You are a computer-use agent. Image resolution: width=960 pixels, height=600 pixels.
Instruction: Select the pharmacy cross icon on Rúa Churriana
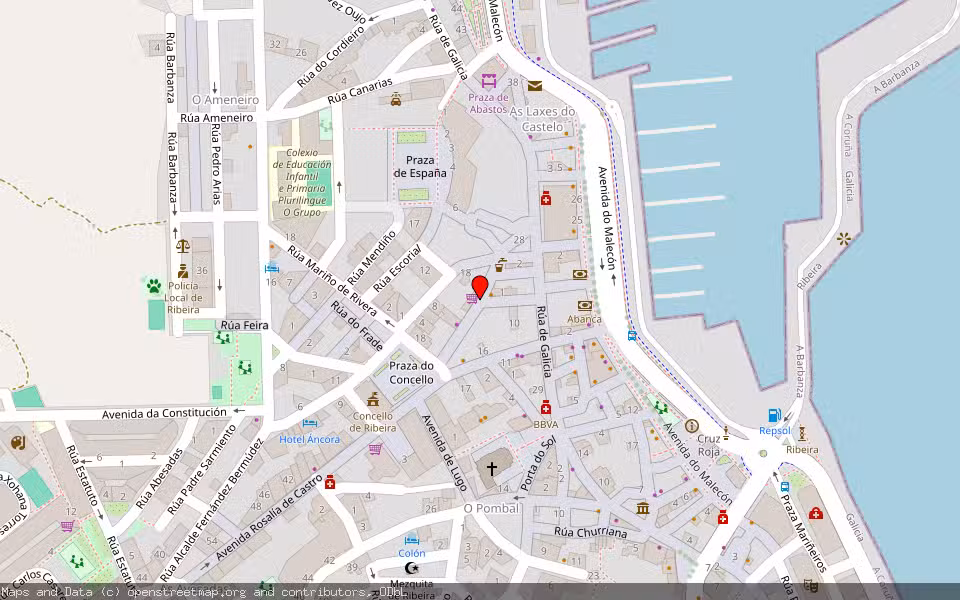coord(723,518)
